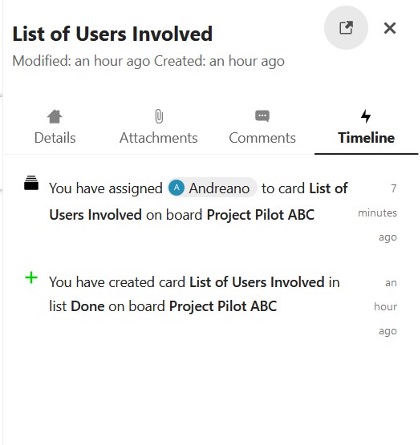
Task: Click the 7 minutes ago timestamp
Action: [x=378, y=213]
